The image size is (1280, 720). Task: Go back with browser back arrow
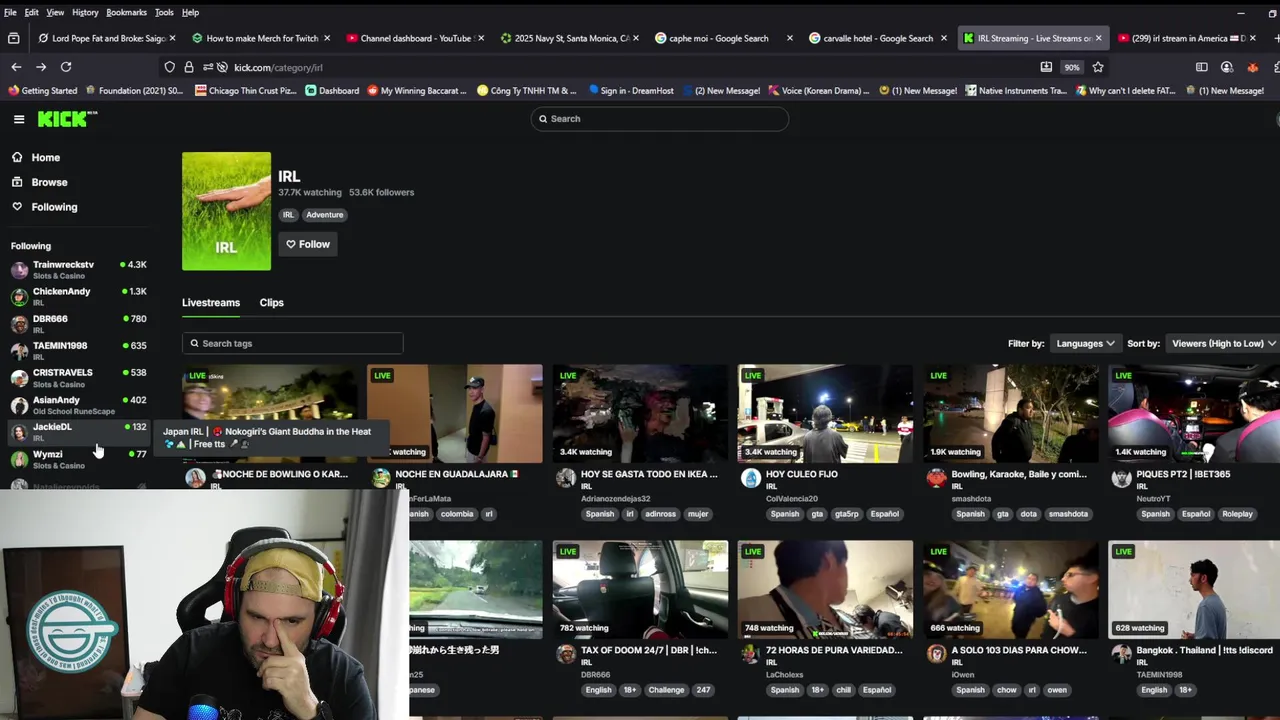click(x=16, y=67)
